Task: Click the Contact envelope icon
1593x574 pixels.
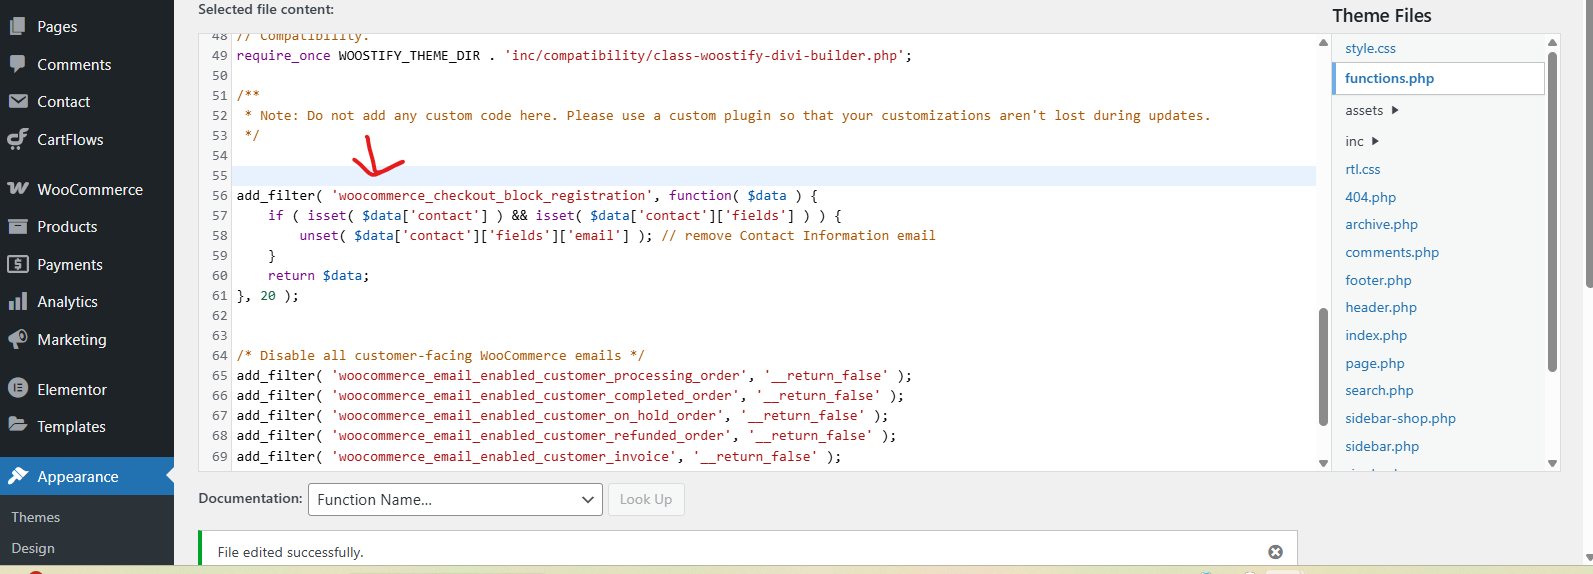Action: point(18,101)
